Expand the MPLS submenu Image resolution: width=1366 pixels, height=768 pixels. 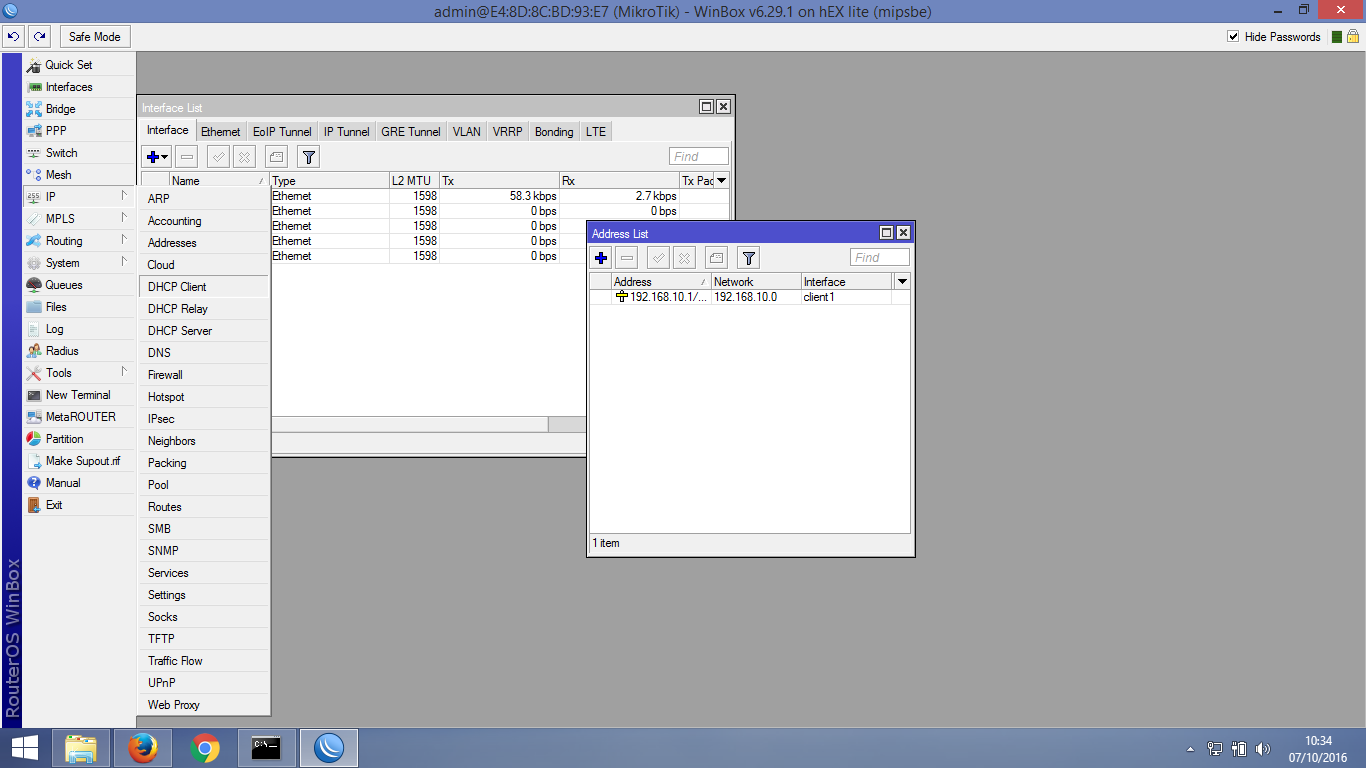78,219
